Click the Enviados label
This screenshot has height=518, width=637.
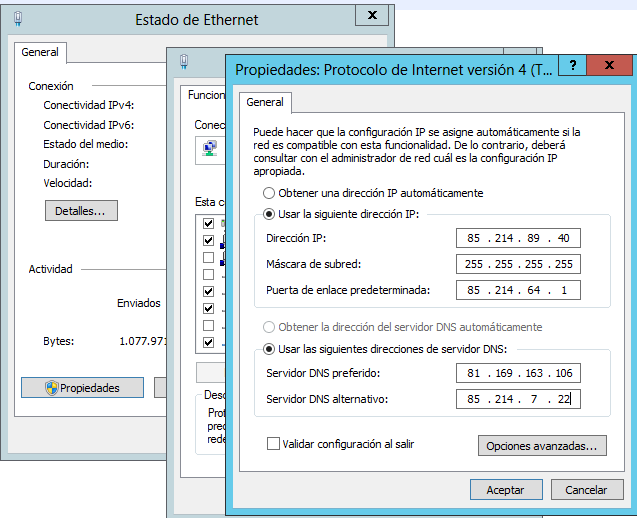point(139,303)
